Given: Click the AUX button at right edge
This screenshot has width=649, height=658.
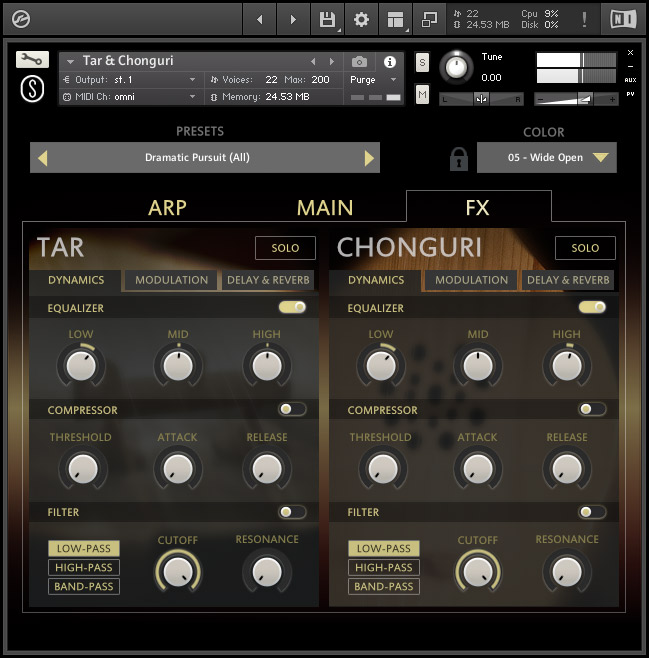Looking at the screenshot, I should click(x=630, y=80).
